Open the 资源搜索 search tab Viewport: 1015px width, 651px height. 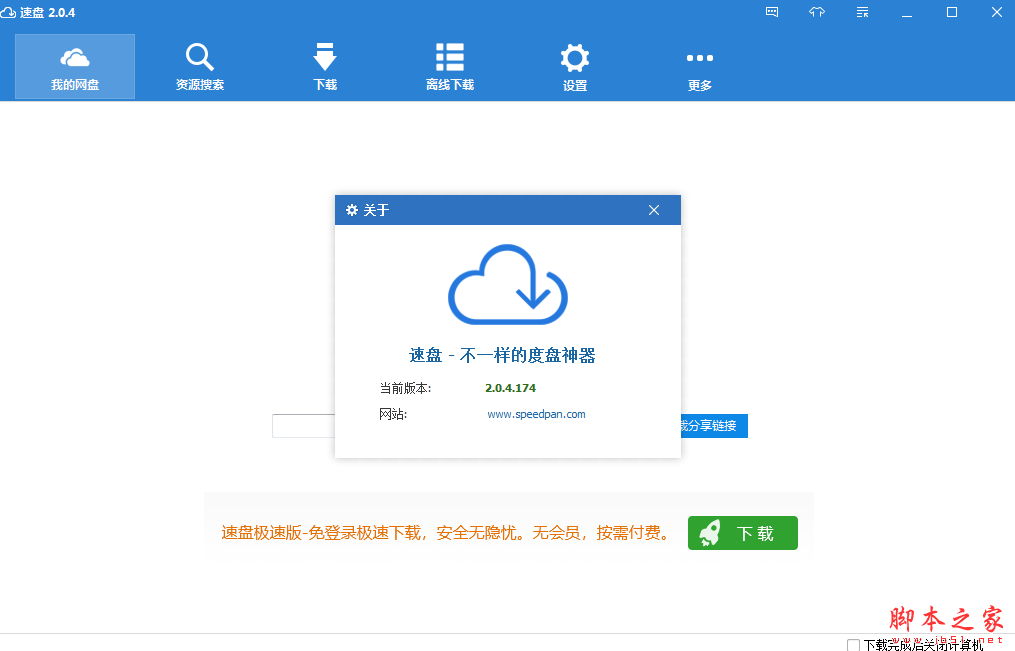click(199, 67)
